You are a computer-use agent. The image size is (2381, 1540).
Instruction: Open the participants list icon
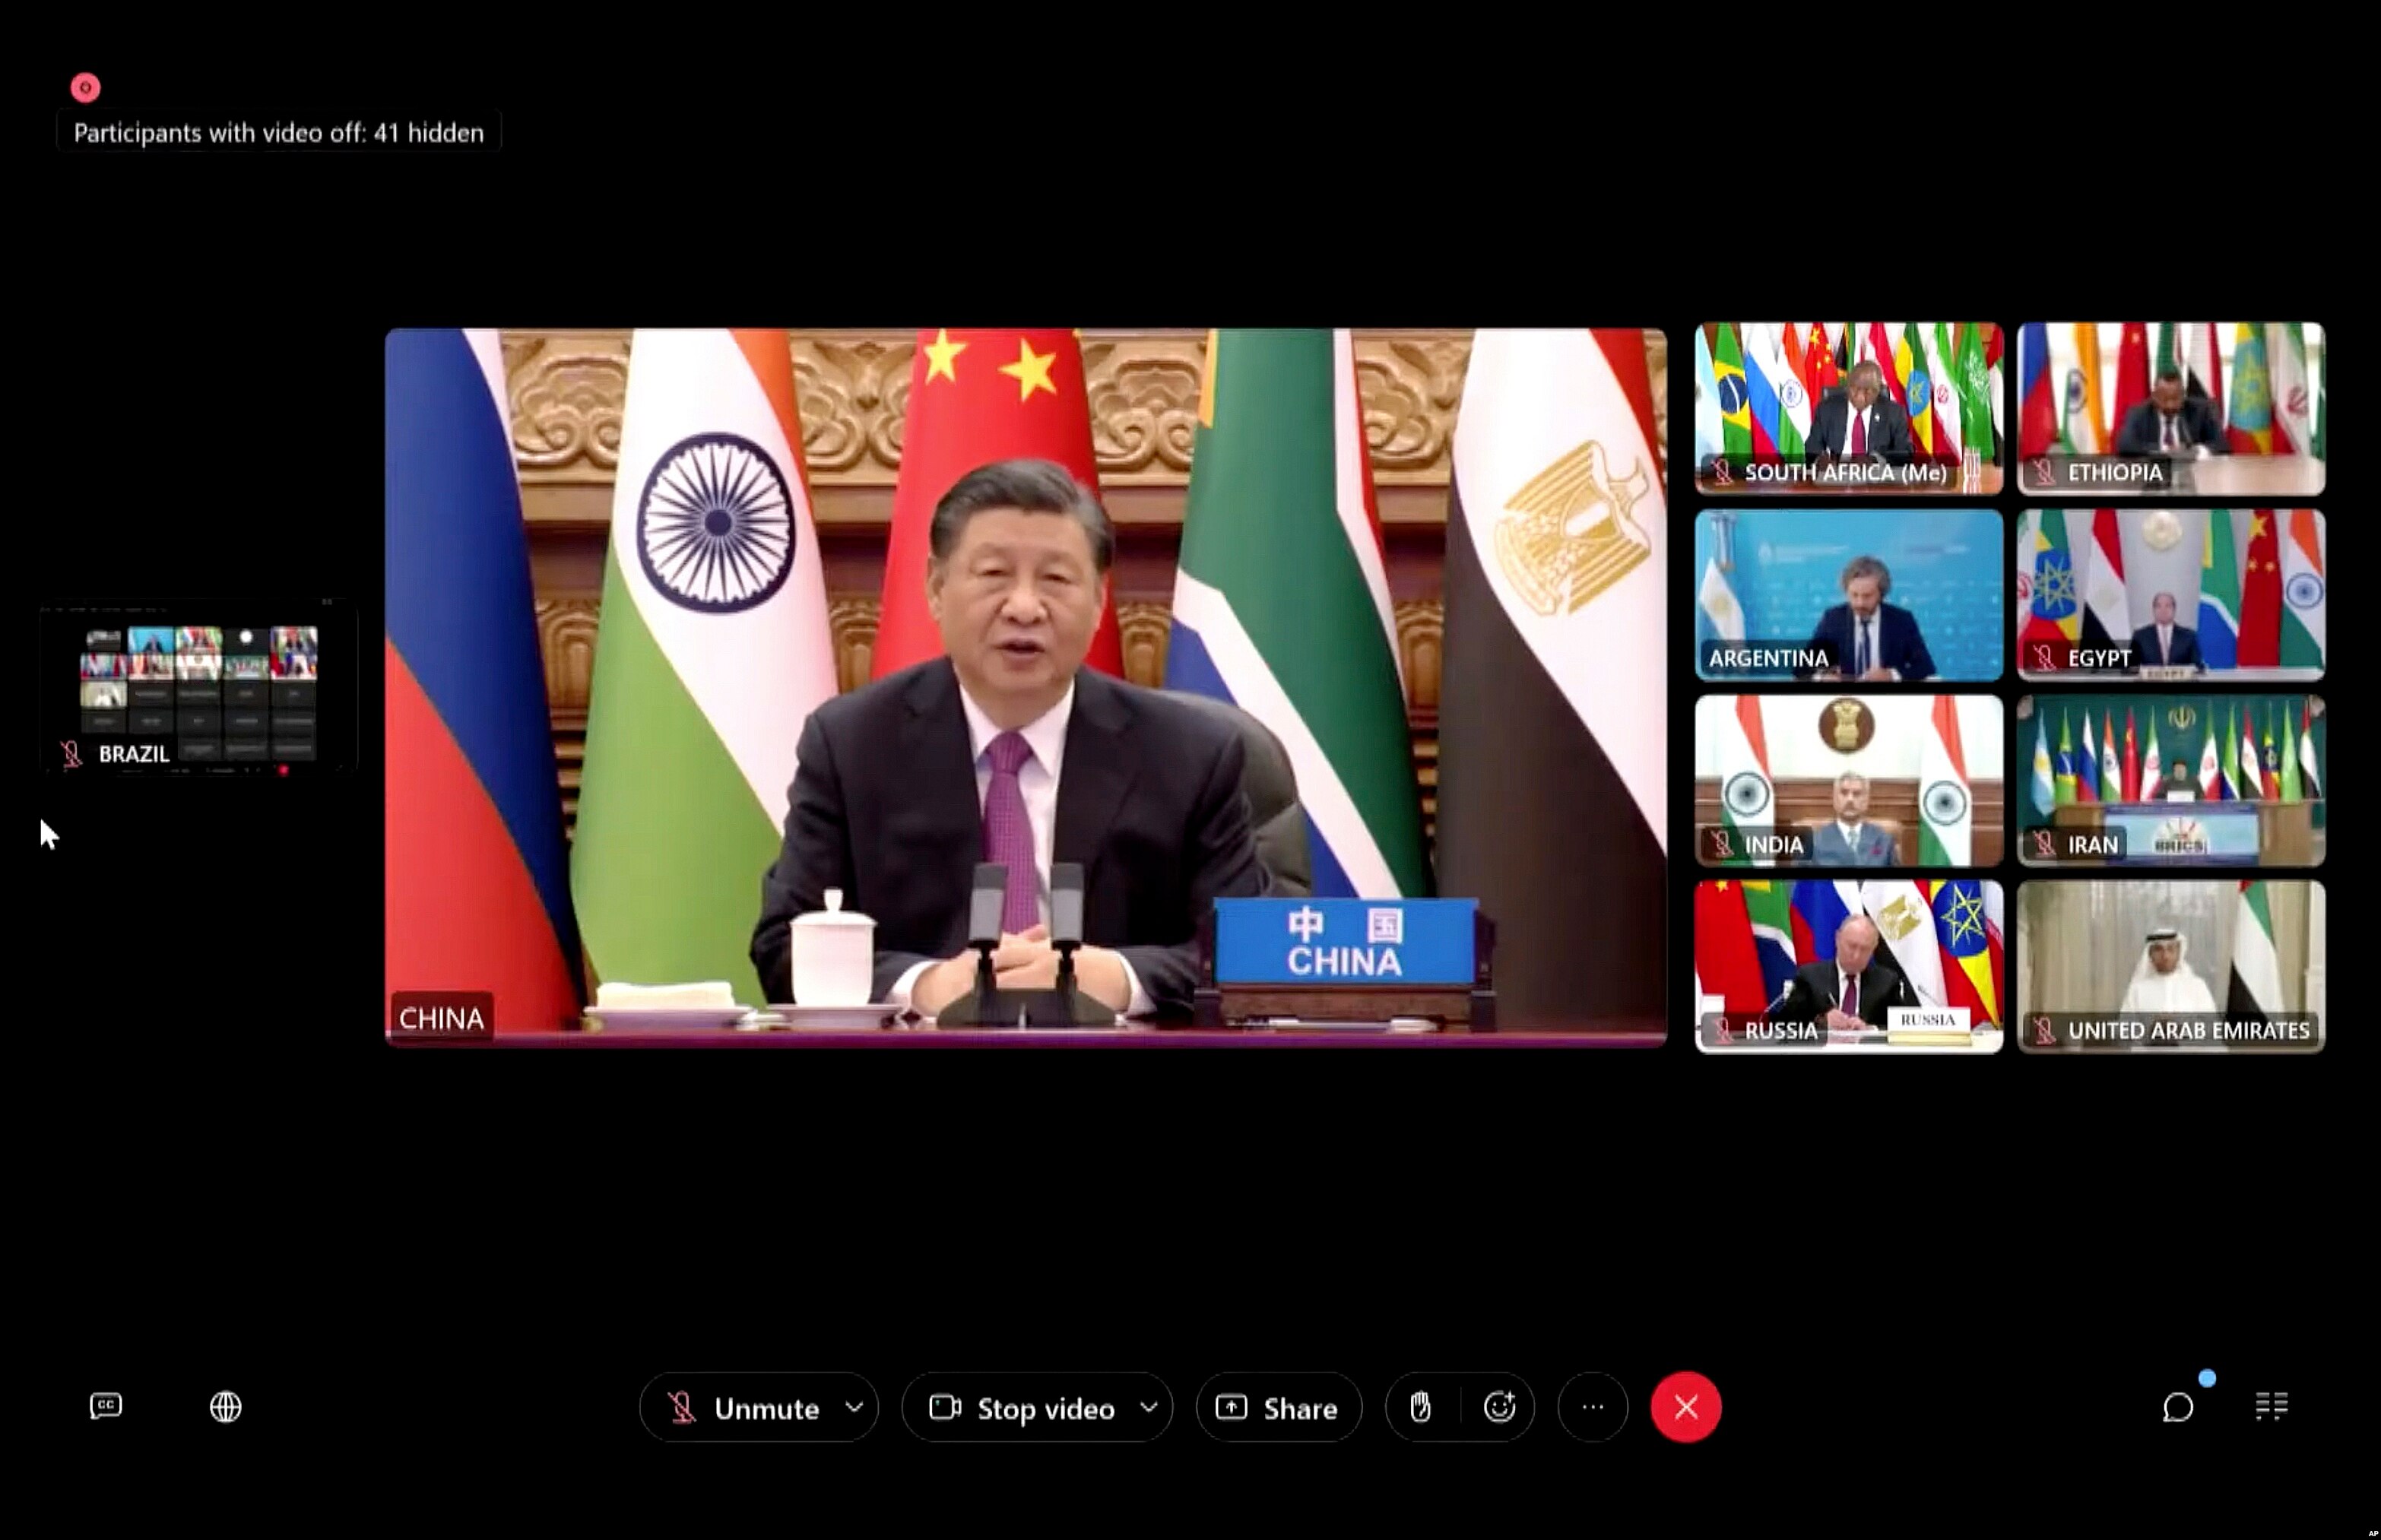tap(2272, 1407)
